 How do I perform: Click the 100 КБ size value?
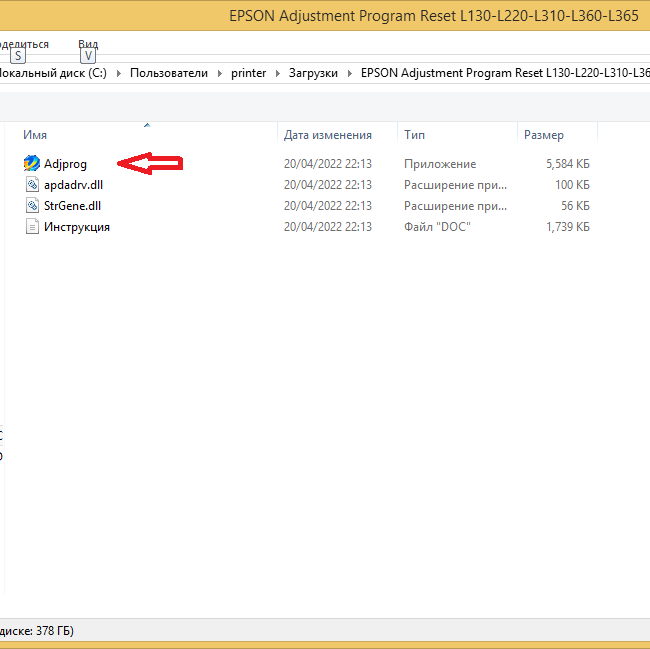pyautogui.click(x=572, y=184)
